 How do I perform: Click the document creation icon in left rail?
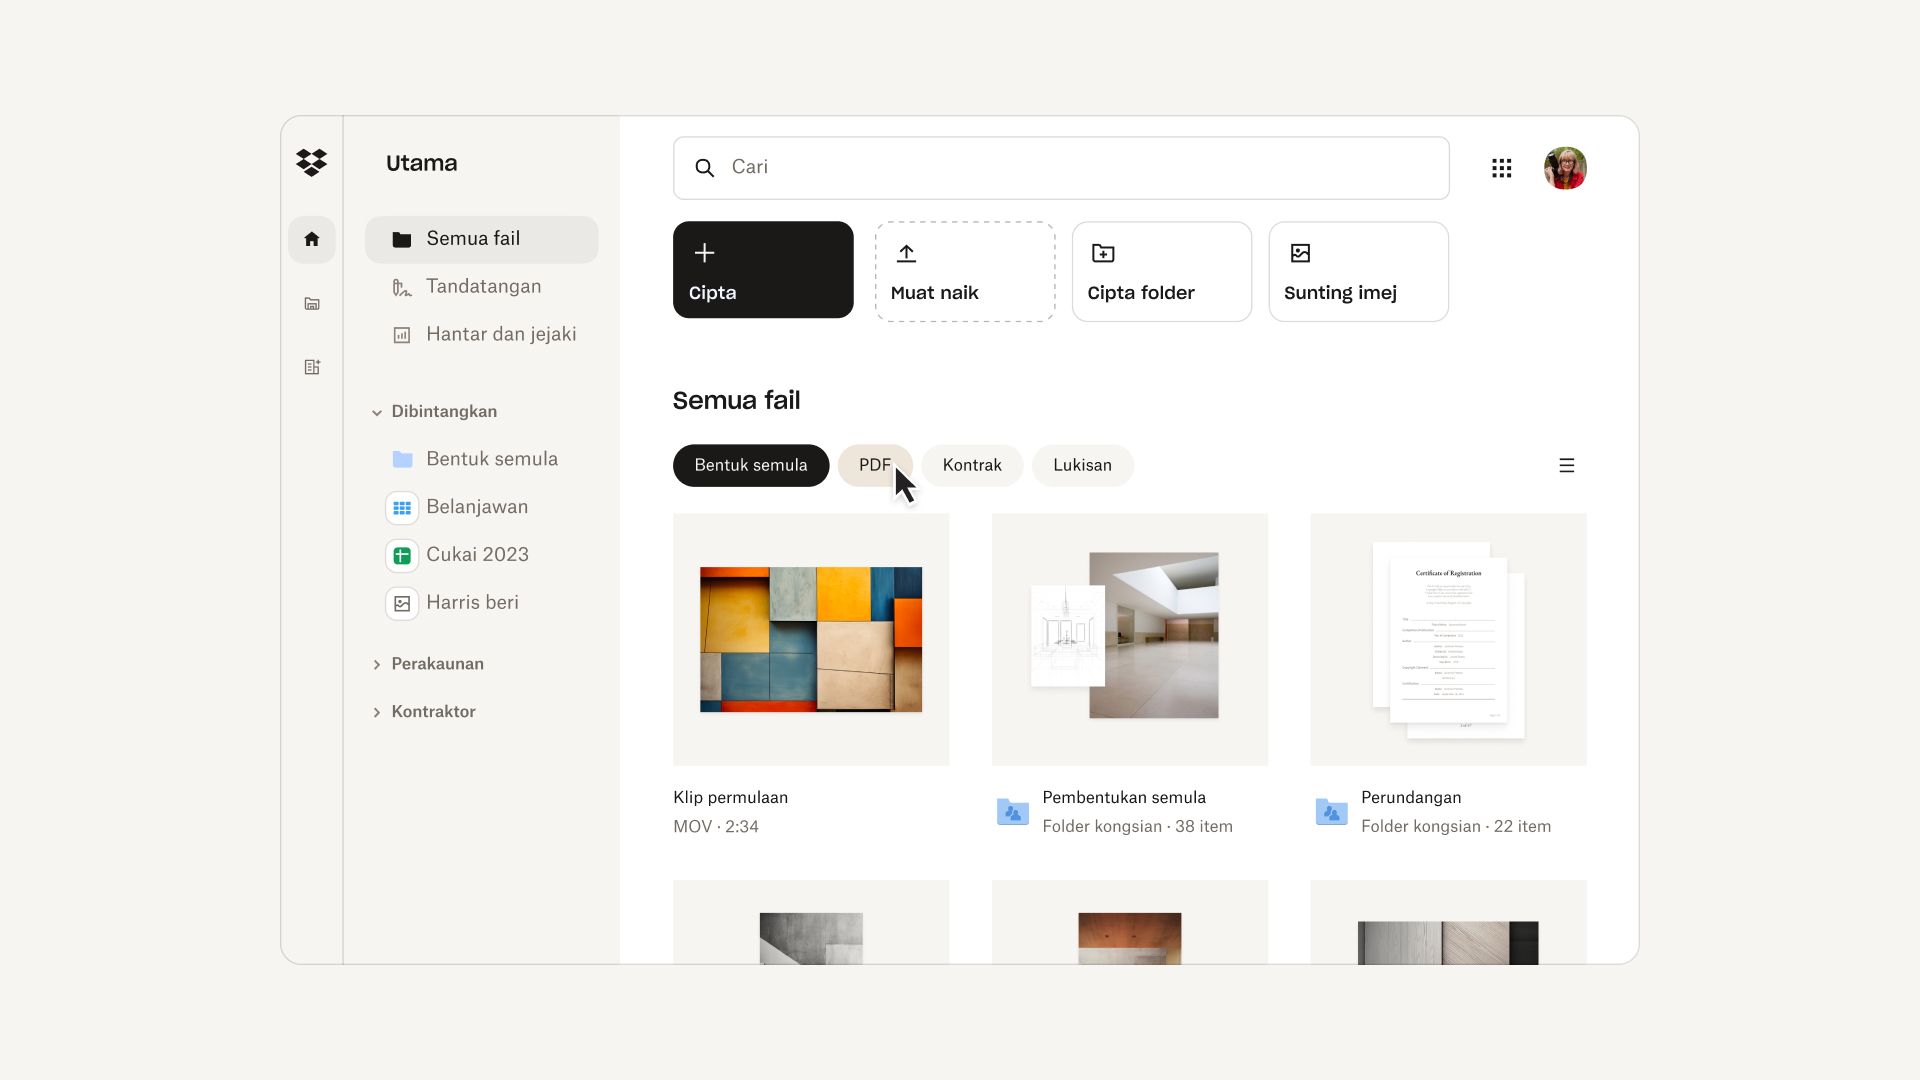(x=311, y=367)
